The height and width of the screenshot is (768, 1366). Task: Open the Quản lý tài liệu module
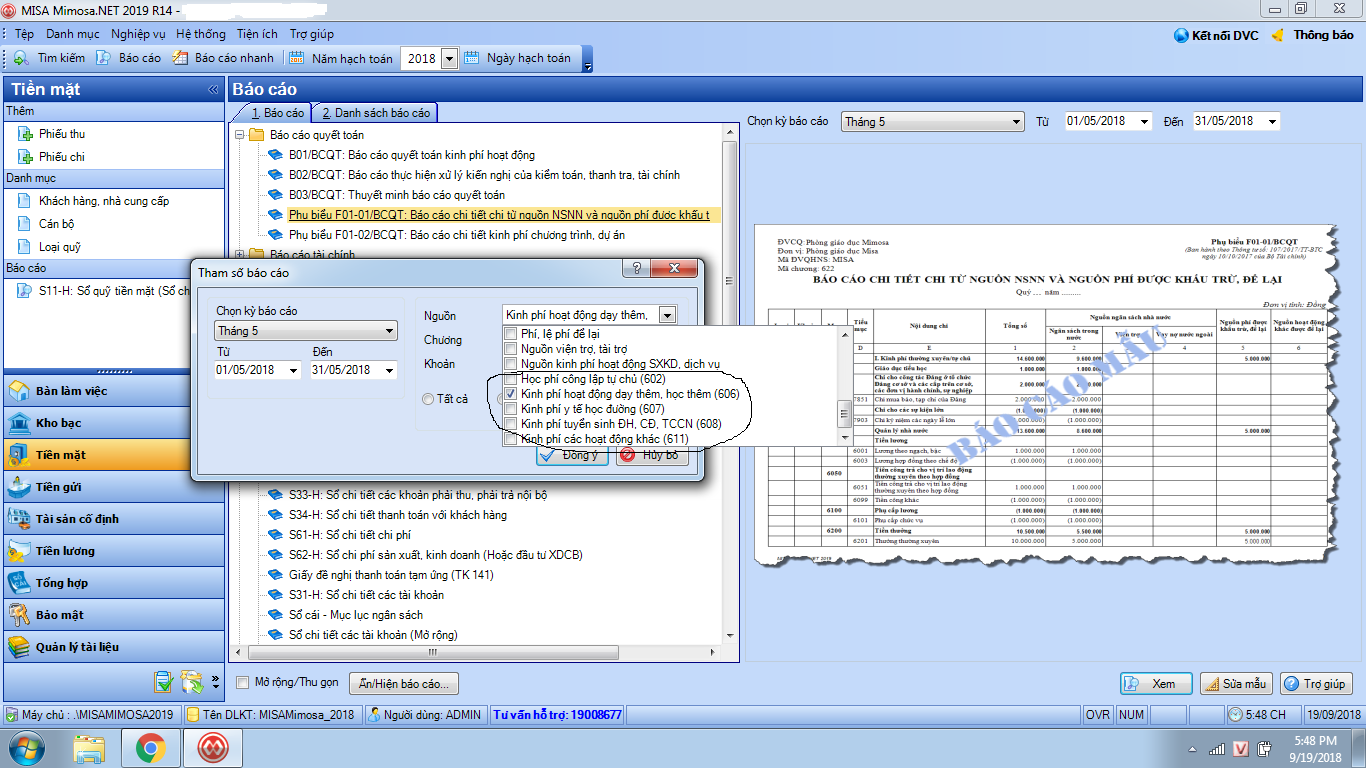(113, 647)
